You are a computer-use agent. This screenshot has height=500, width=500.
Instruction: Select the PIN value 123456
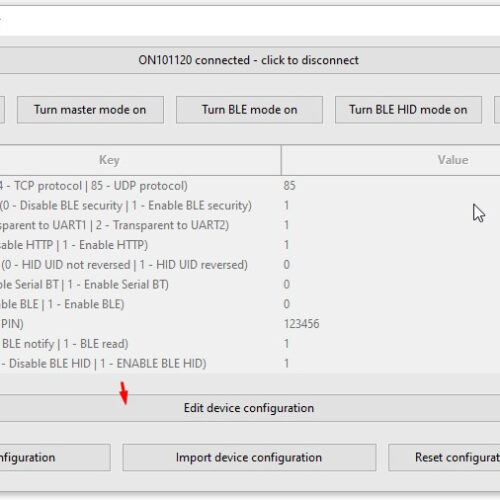coord(301,324)
